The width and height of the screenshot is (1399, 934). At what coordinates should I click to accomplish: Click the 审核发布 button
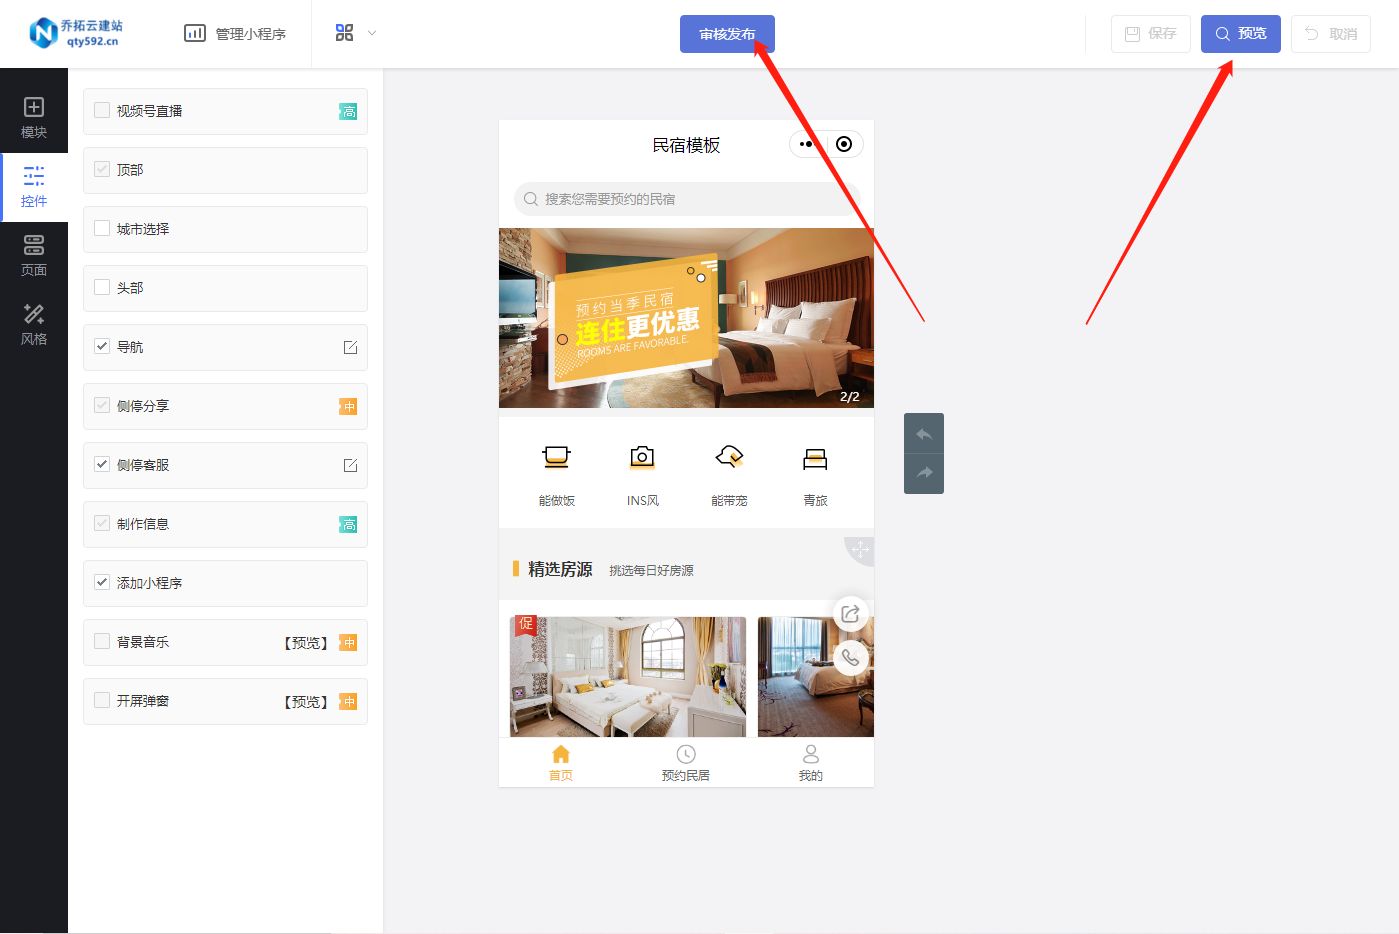(727, 33)
